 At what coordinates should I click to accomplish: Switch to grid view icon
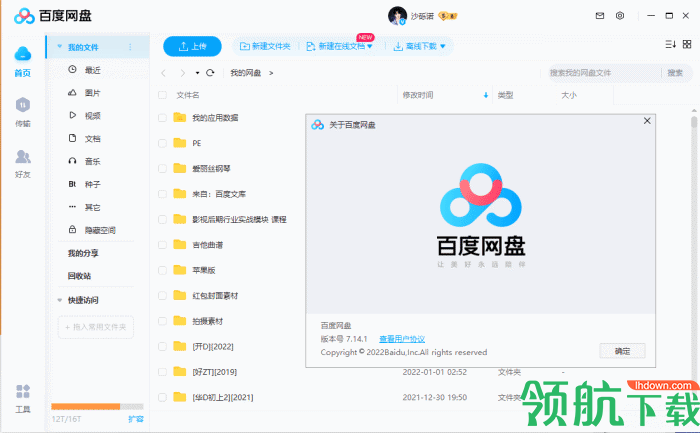[x=687, y=44]
